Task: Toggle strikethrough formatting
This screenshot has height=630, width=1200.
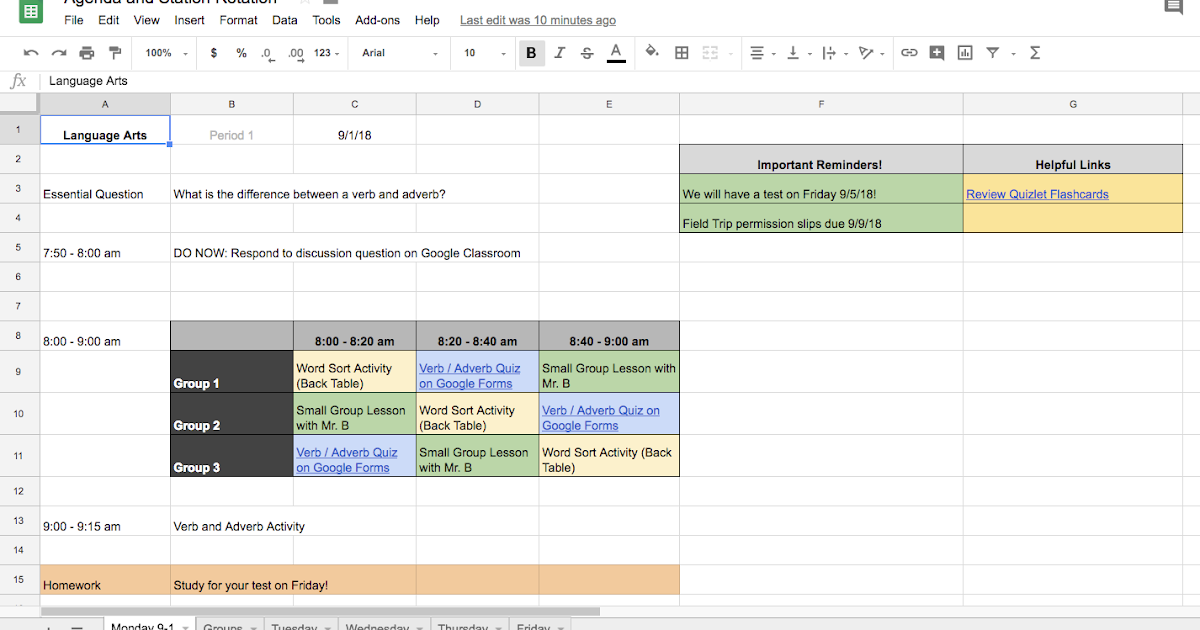Action: pyautogui.click(x=587, y=52)
